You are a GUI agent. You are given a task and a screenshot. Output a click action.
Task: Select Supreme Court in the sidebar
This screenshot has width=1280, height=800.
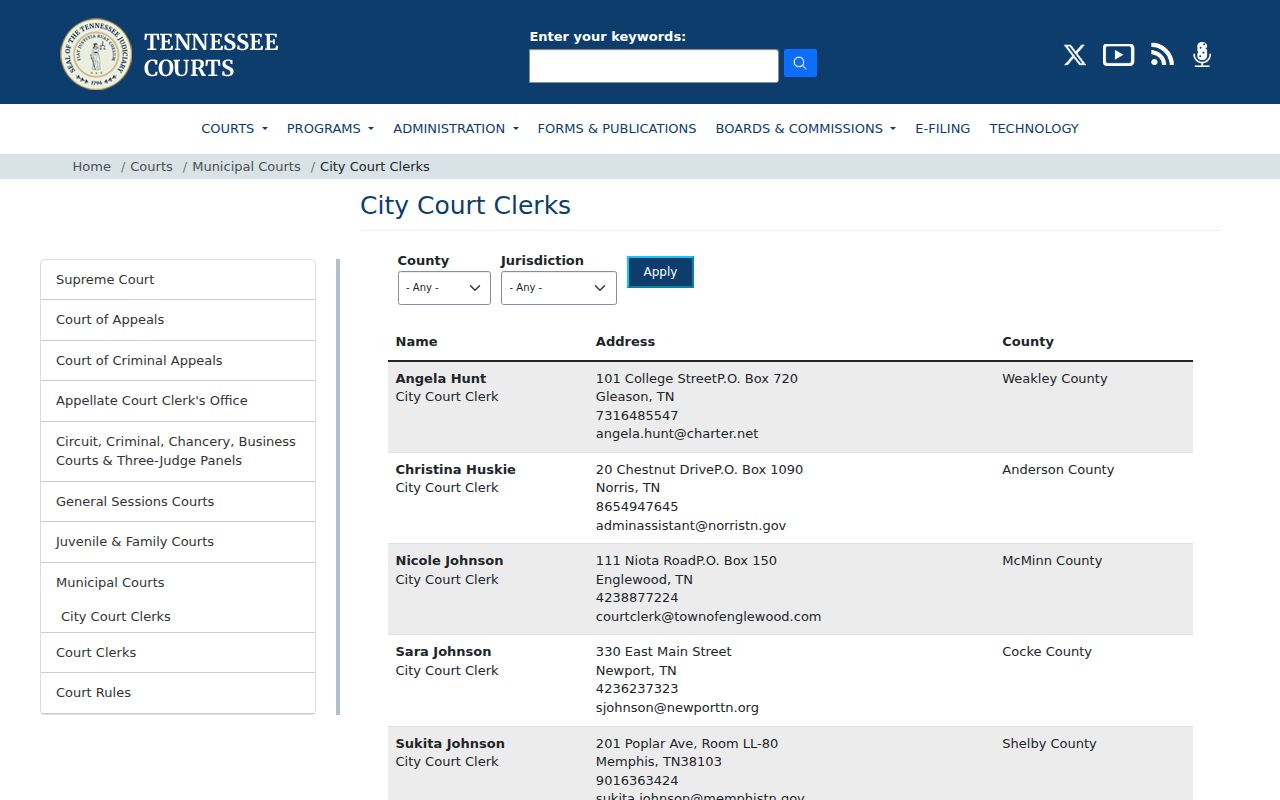(x=178, y=280)
